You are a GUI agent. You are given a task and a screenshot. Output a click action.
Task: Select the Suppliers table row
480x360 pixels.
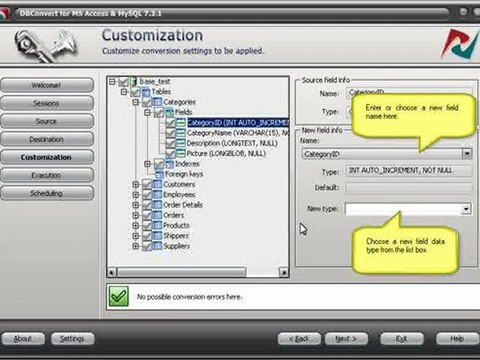click(x=177, y=246)
